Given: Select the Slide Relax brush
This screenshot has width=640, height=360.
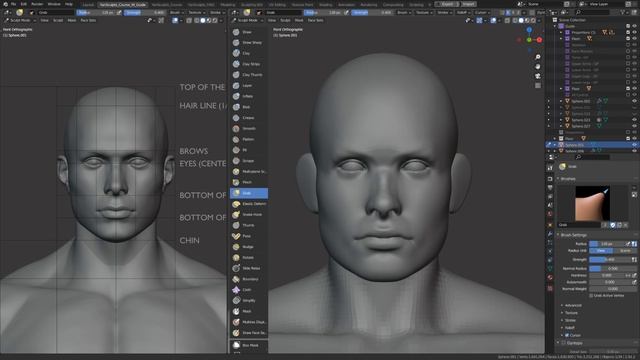Looking at the screenshot, I should click(x=249, y=268).
